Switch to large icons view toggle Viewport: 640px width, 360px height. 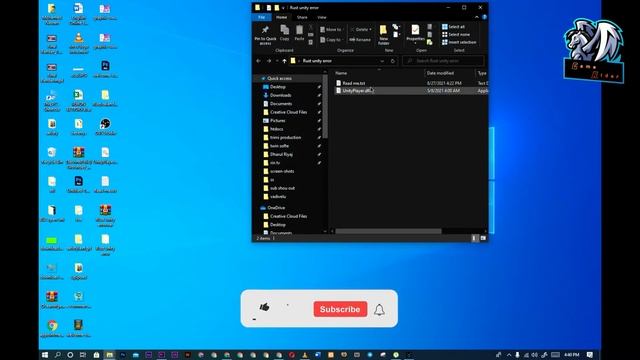[483, 238]
